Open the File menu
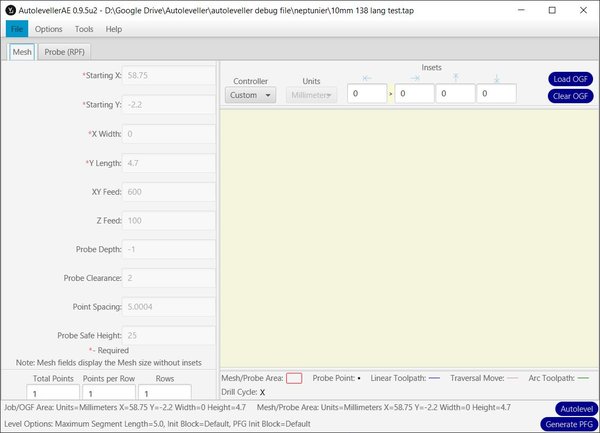Viewport: 600px width, 433px height. pos(18,29)
